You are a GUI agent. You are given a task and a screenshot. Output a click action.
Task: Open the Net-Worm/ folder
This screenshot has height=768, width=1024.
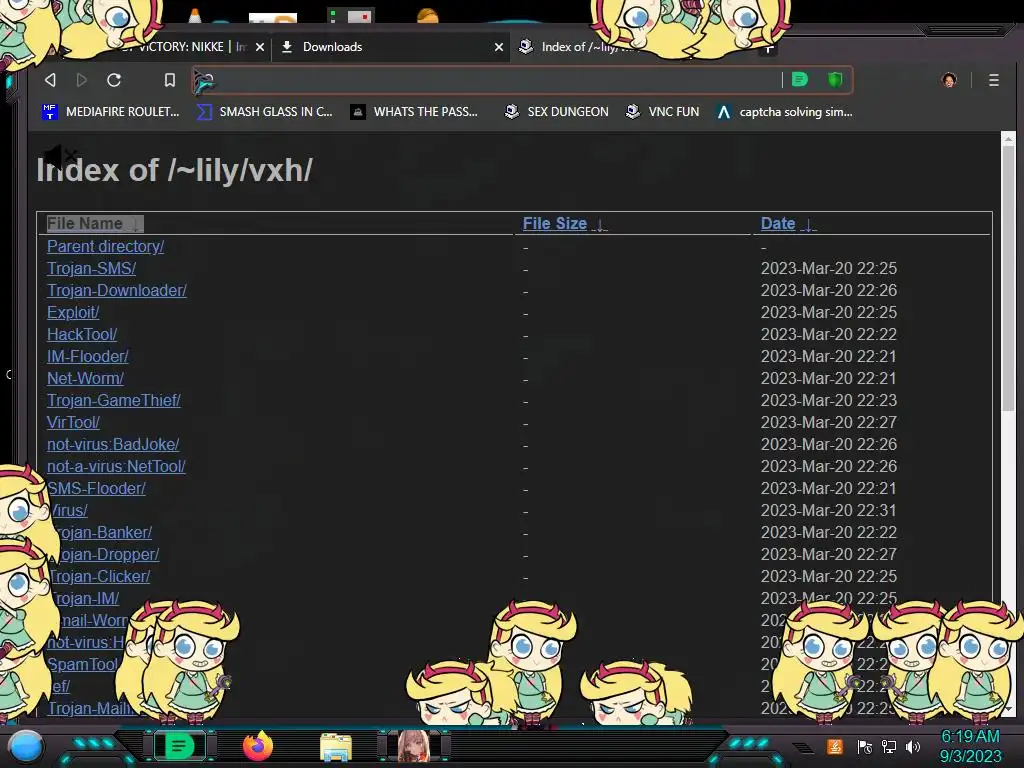tap(85, 378)
